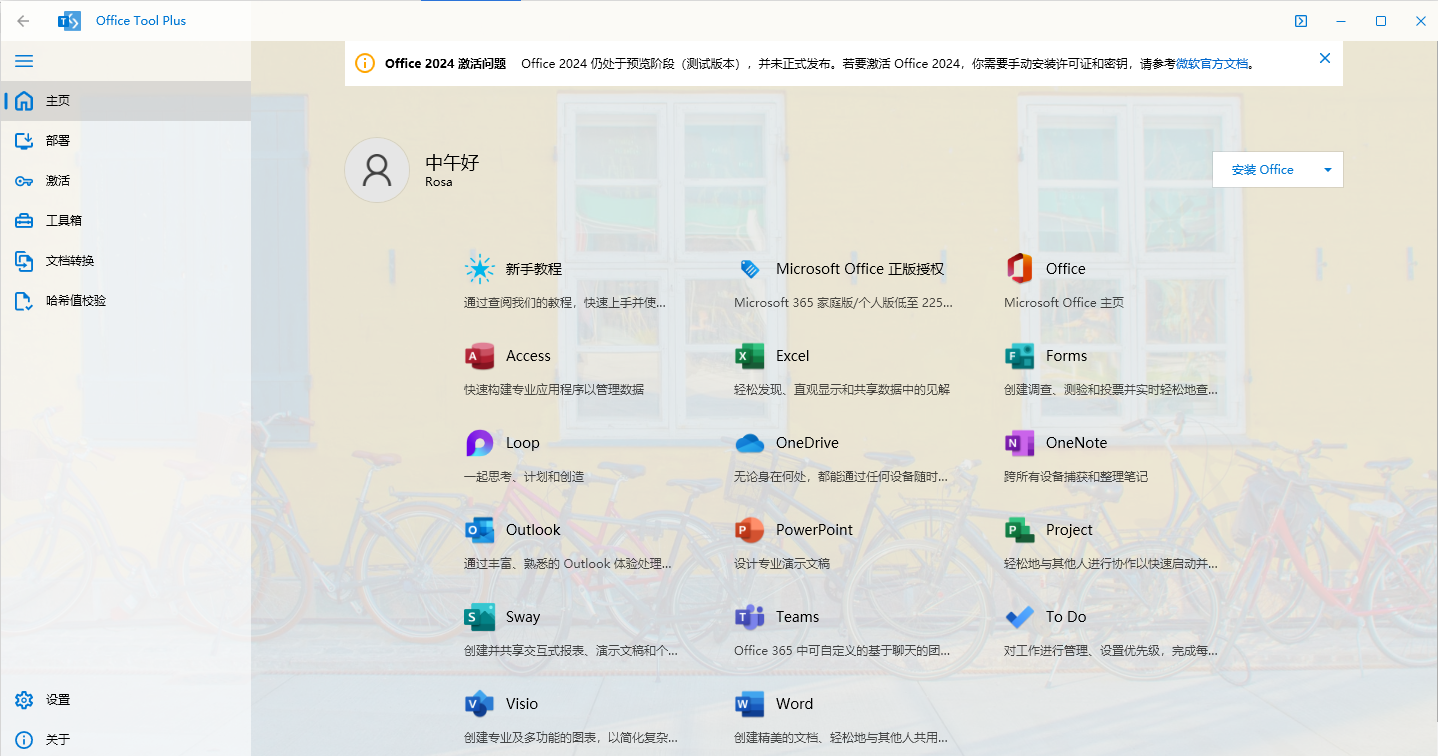Click the OneNote description 跨所有设备捕获和整理笔记
Viewport: 1438px width, 756px height.
click(1076, 477)
